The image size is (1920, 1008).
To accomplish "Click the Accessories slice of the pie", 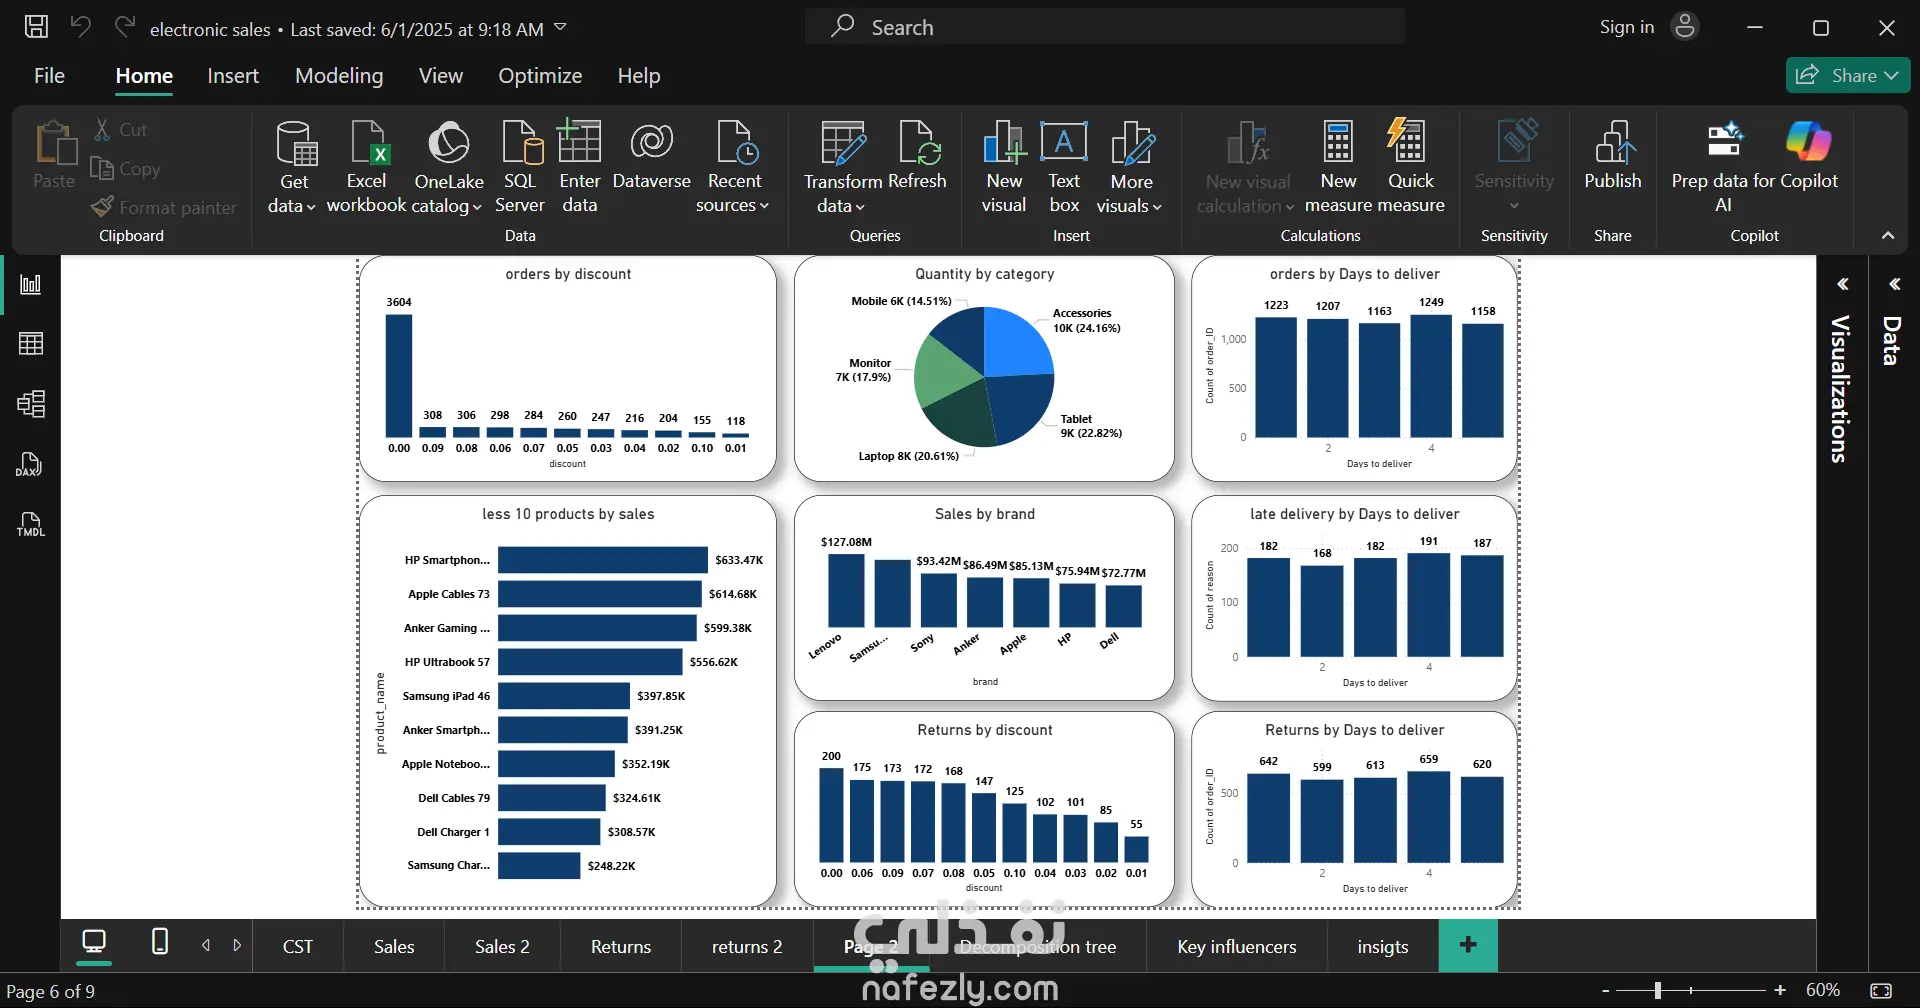I will [1018, 340].
